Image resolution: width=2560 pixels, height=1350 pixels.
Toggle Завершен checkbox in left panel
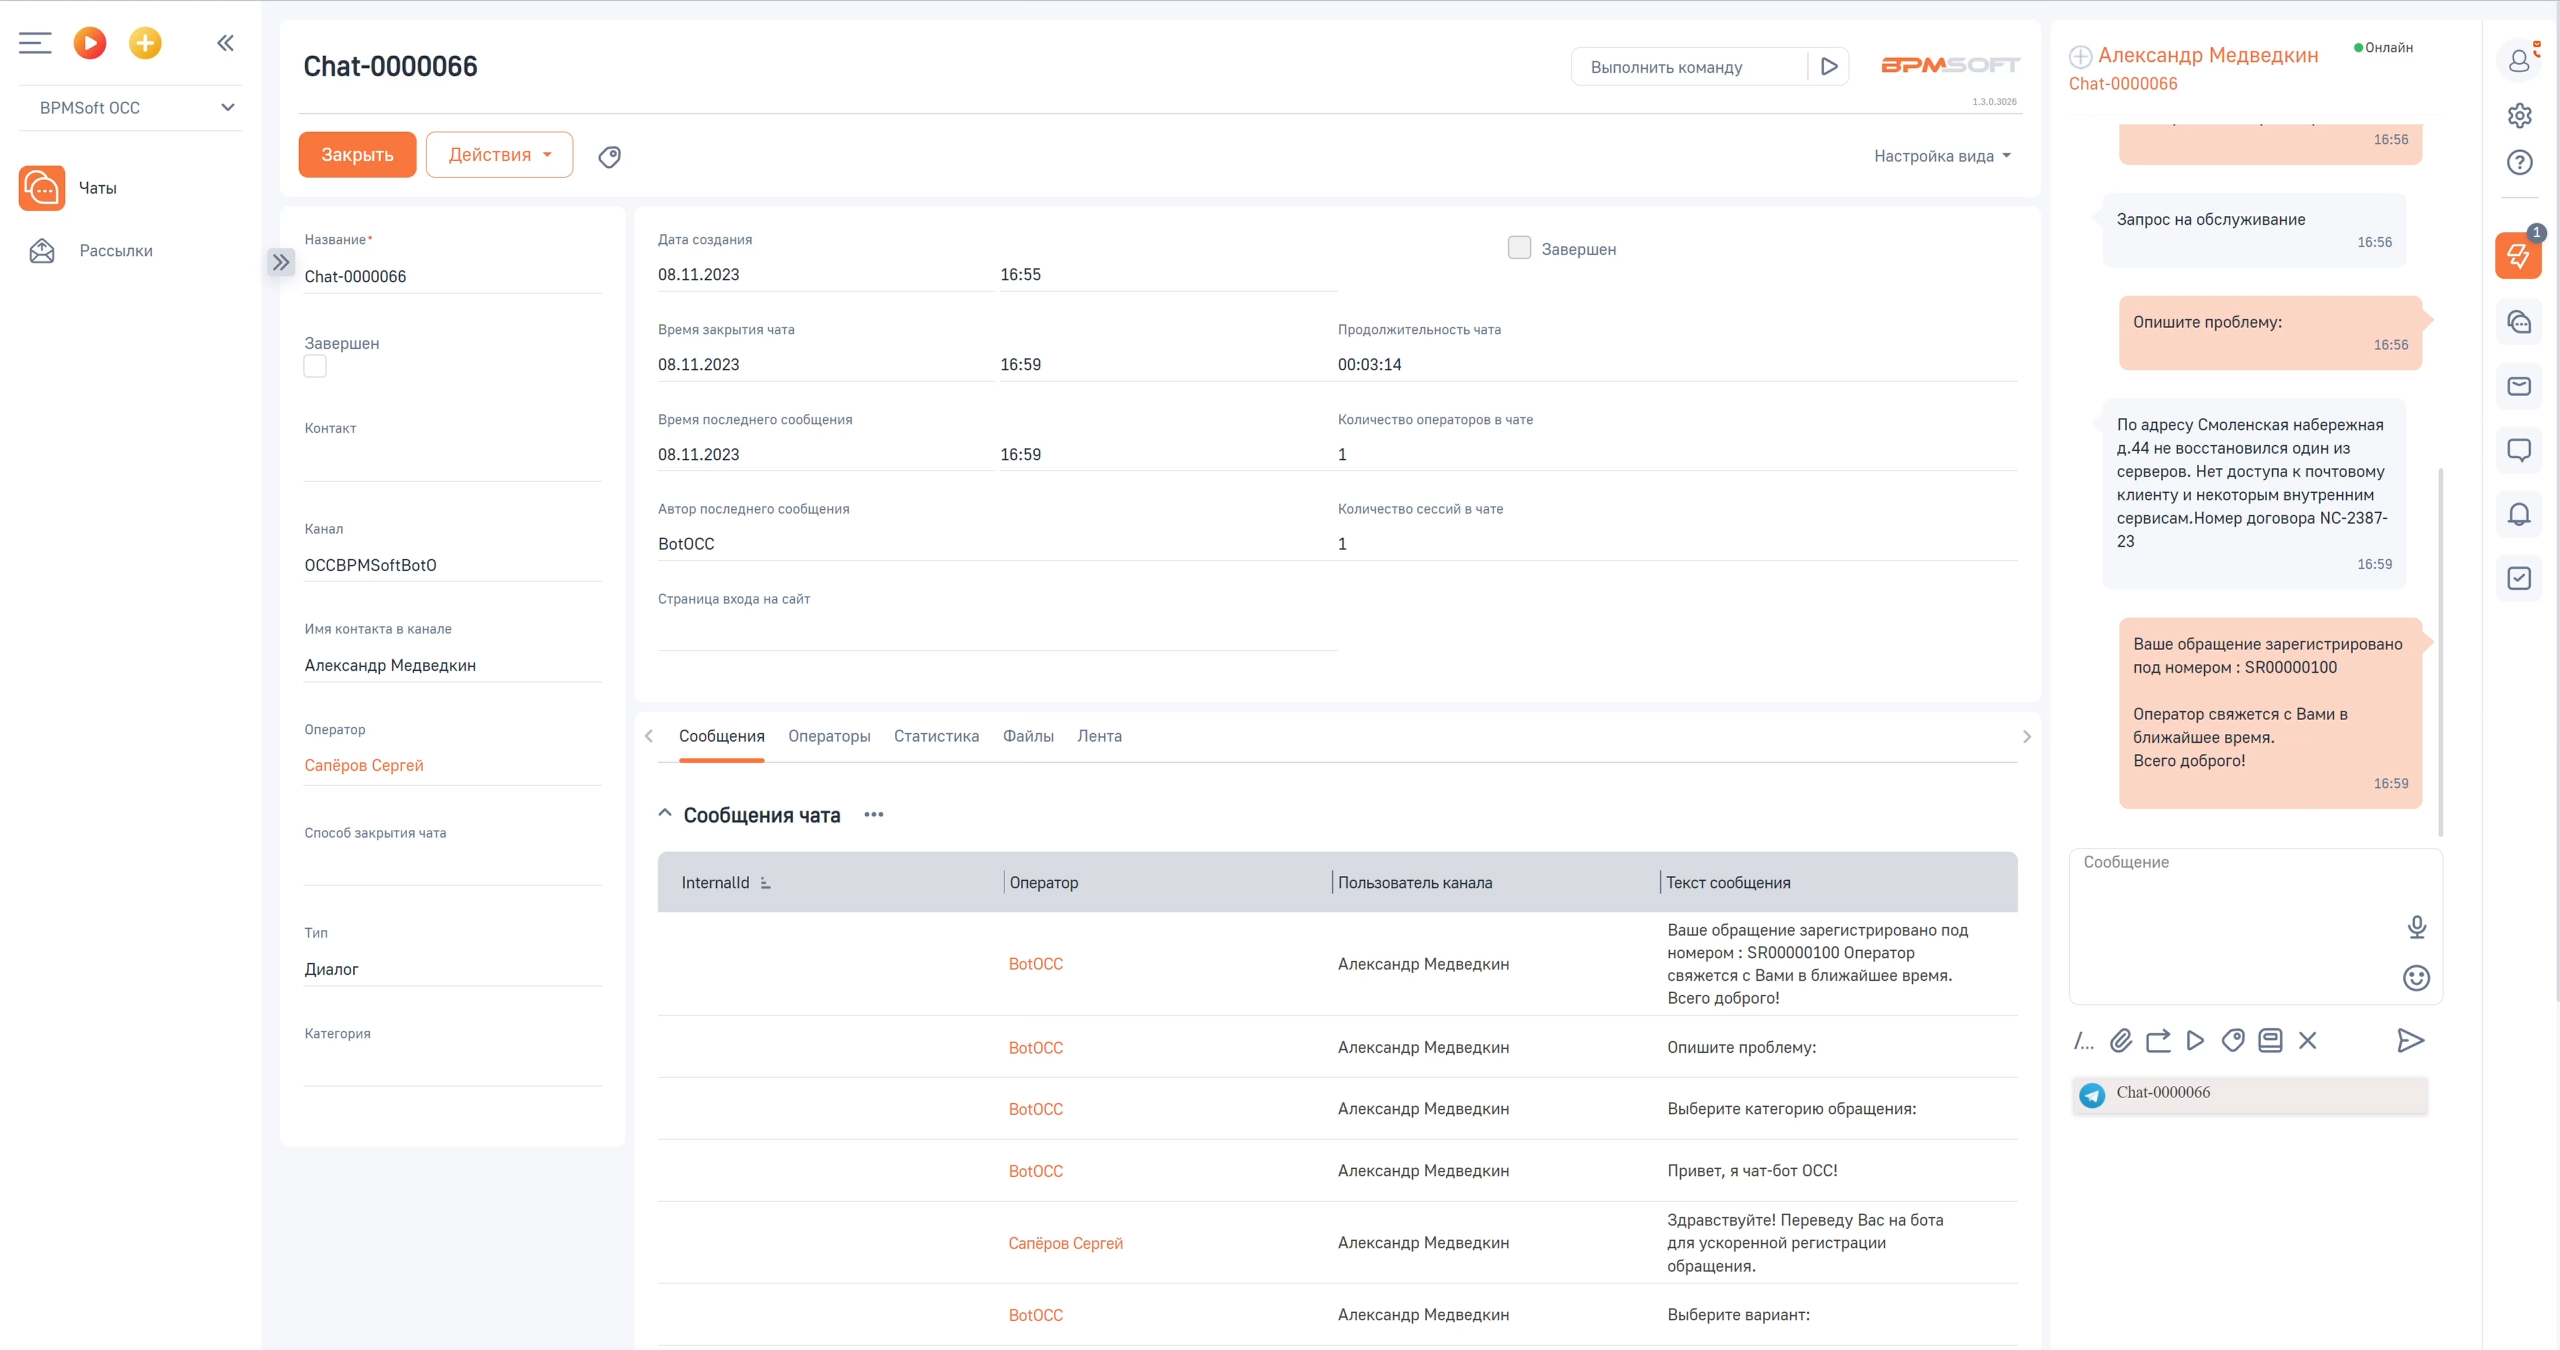pyautogui.click(x=315, y=367)
